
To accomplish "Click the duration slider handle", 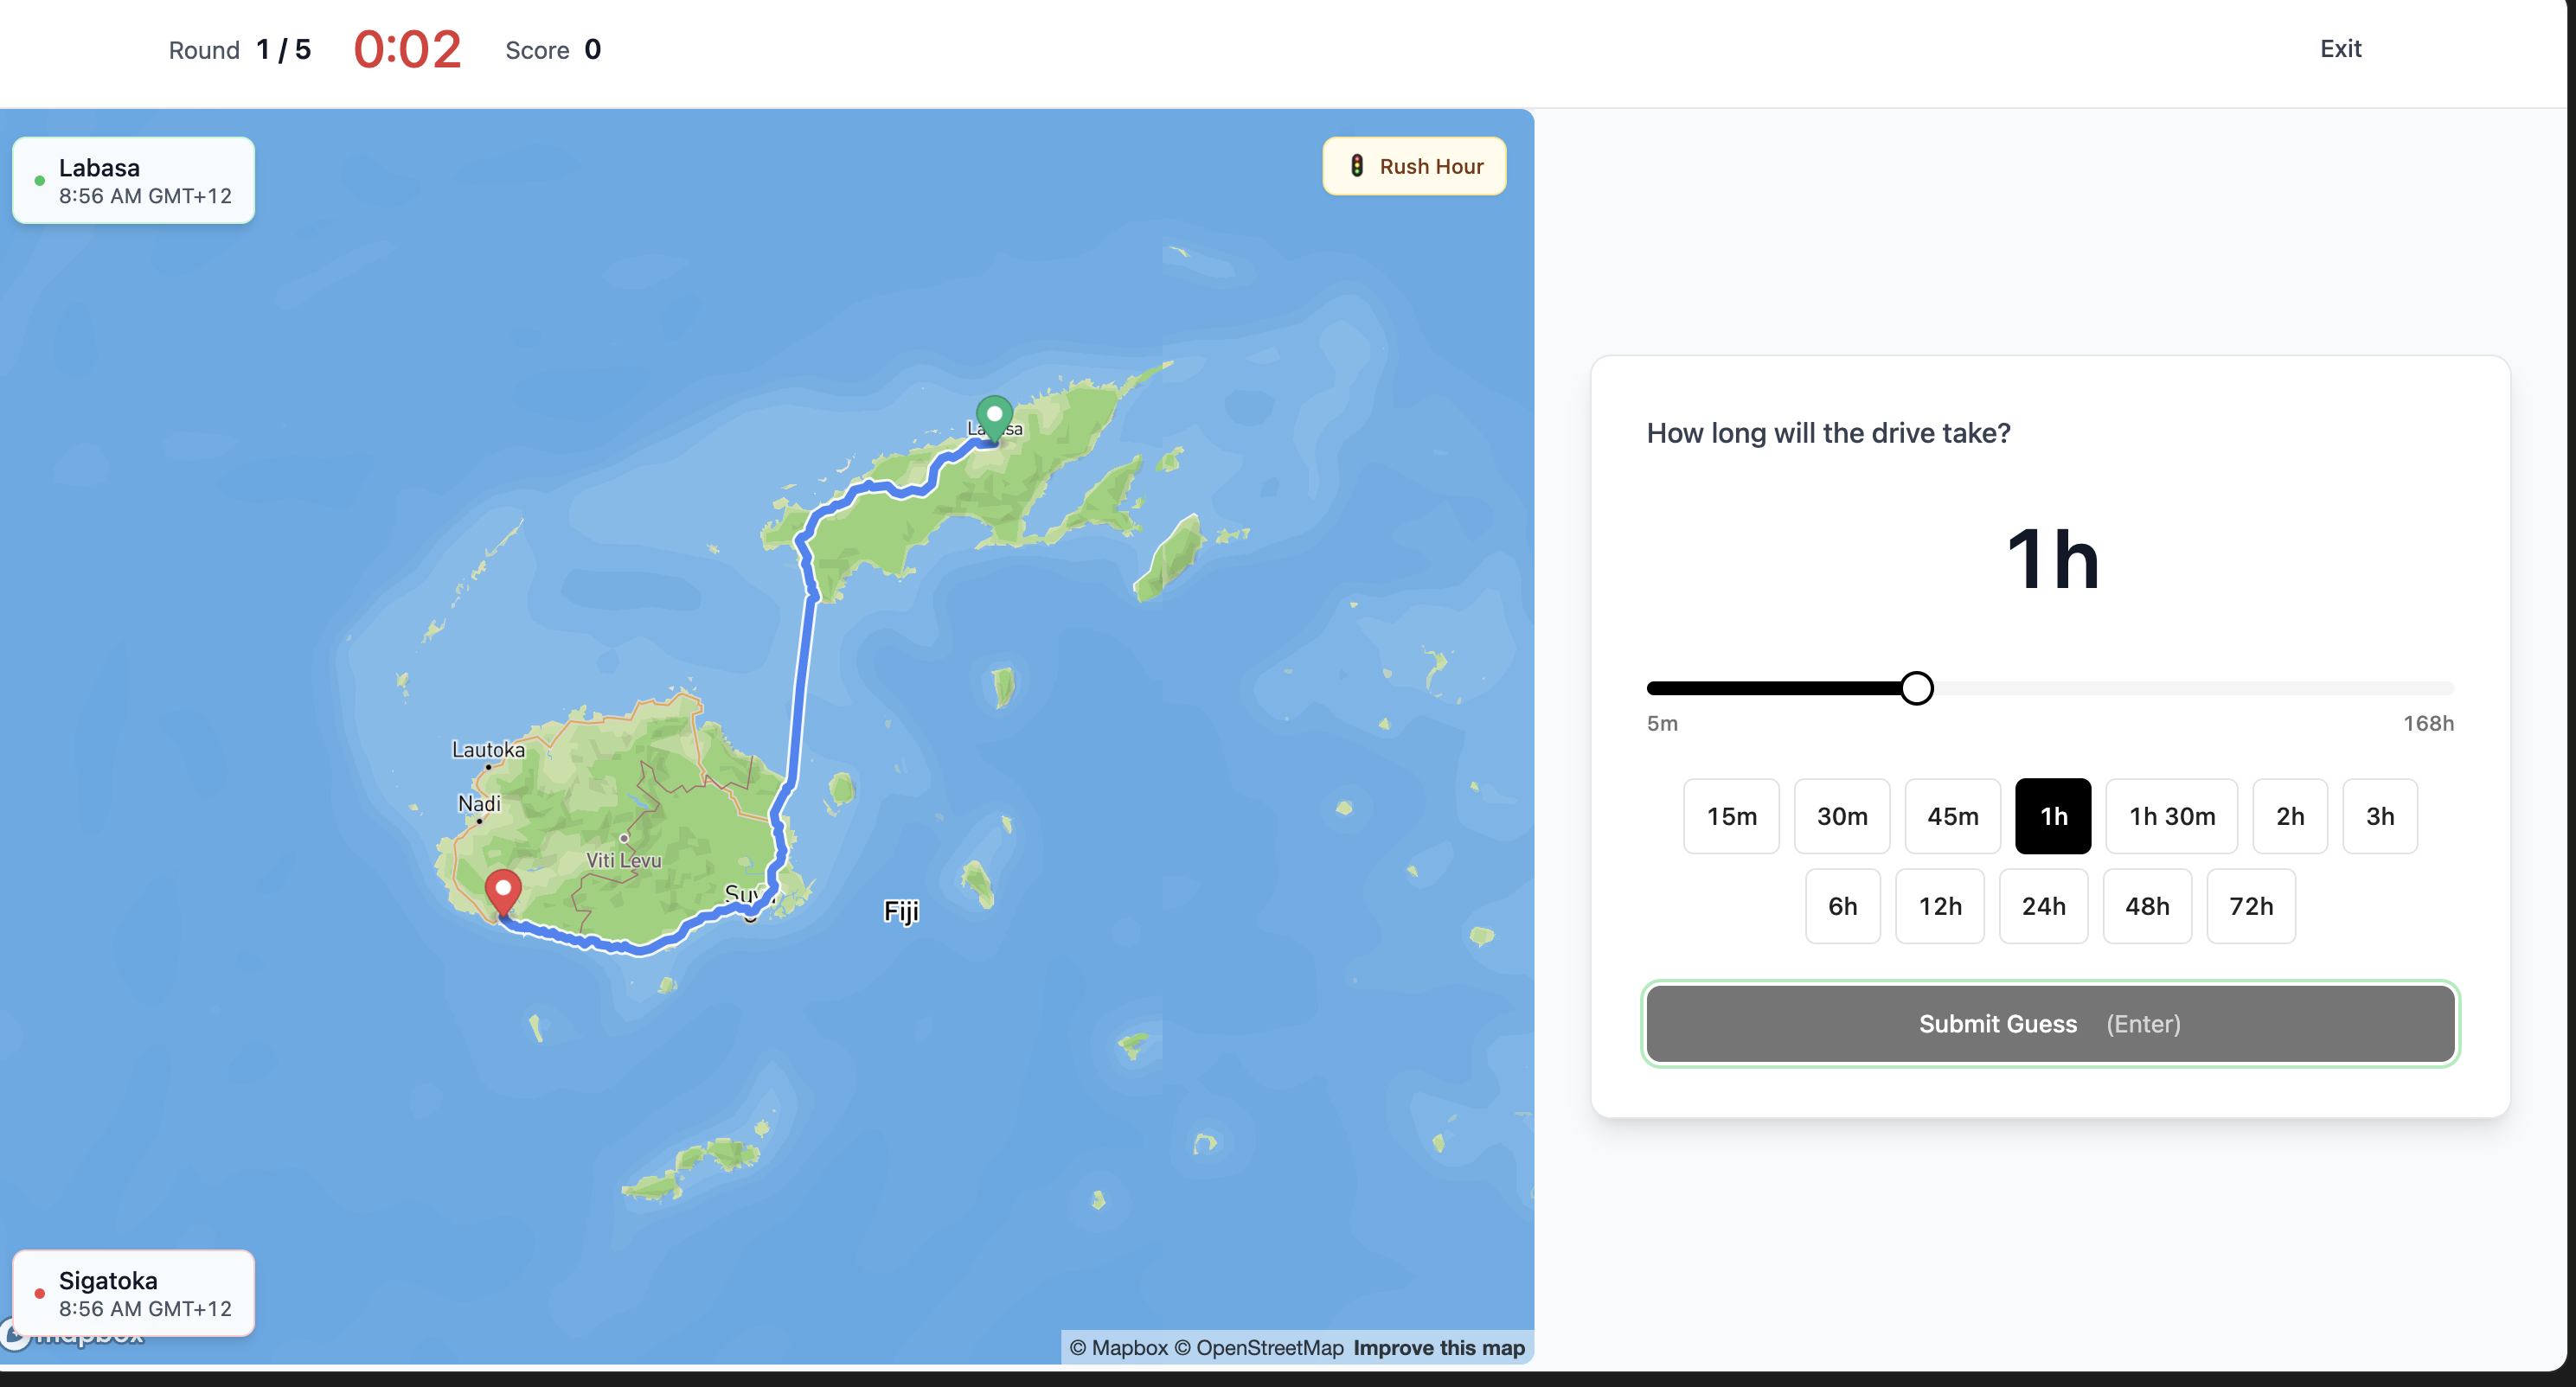I will [x=1915, y=688].
